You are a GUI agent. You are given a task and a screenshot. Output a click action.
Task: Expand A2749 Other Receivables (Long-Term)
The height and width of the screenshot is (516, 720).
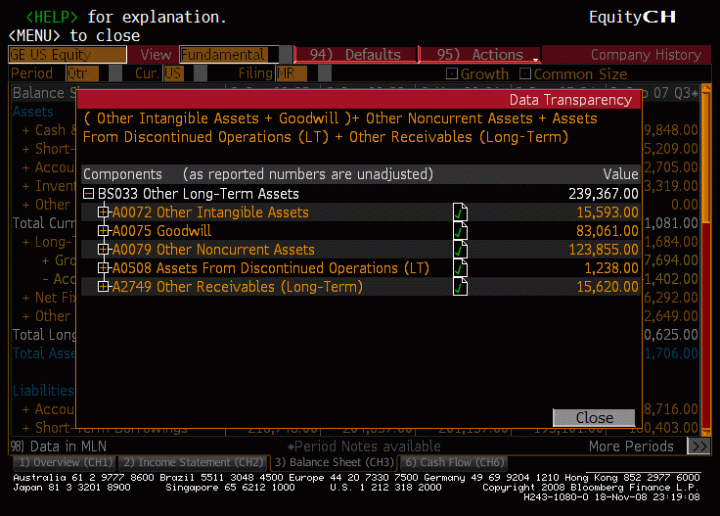pyautogui.click(x=103, y=286)
